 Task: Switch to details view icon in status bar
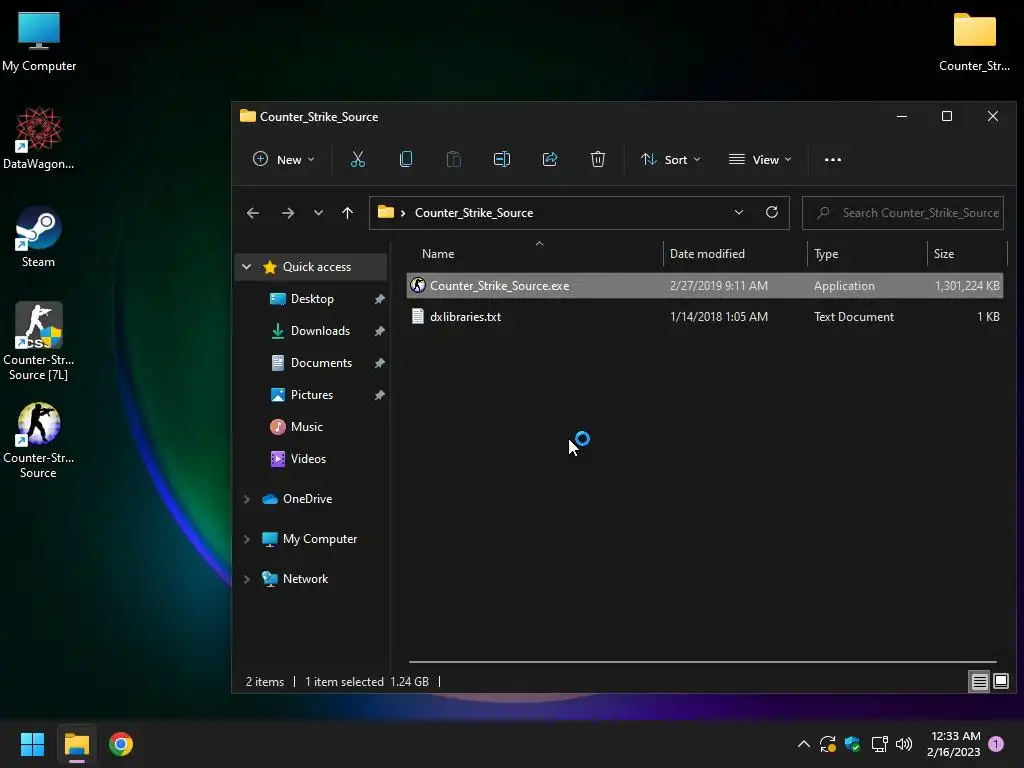click(x=980, y=682)
